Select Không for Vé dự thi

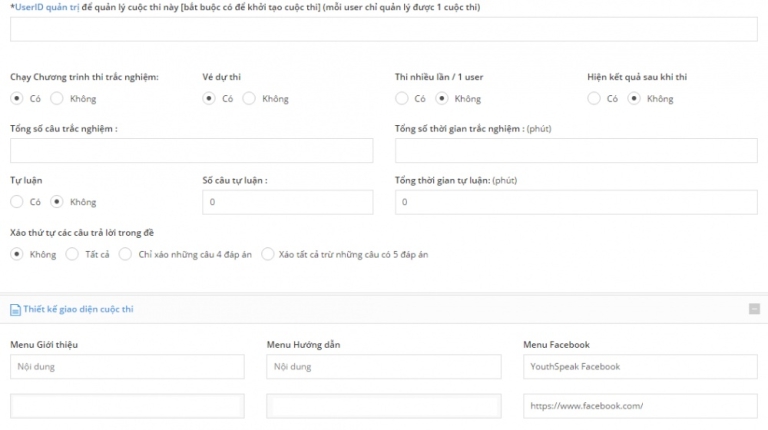249,98
